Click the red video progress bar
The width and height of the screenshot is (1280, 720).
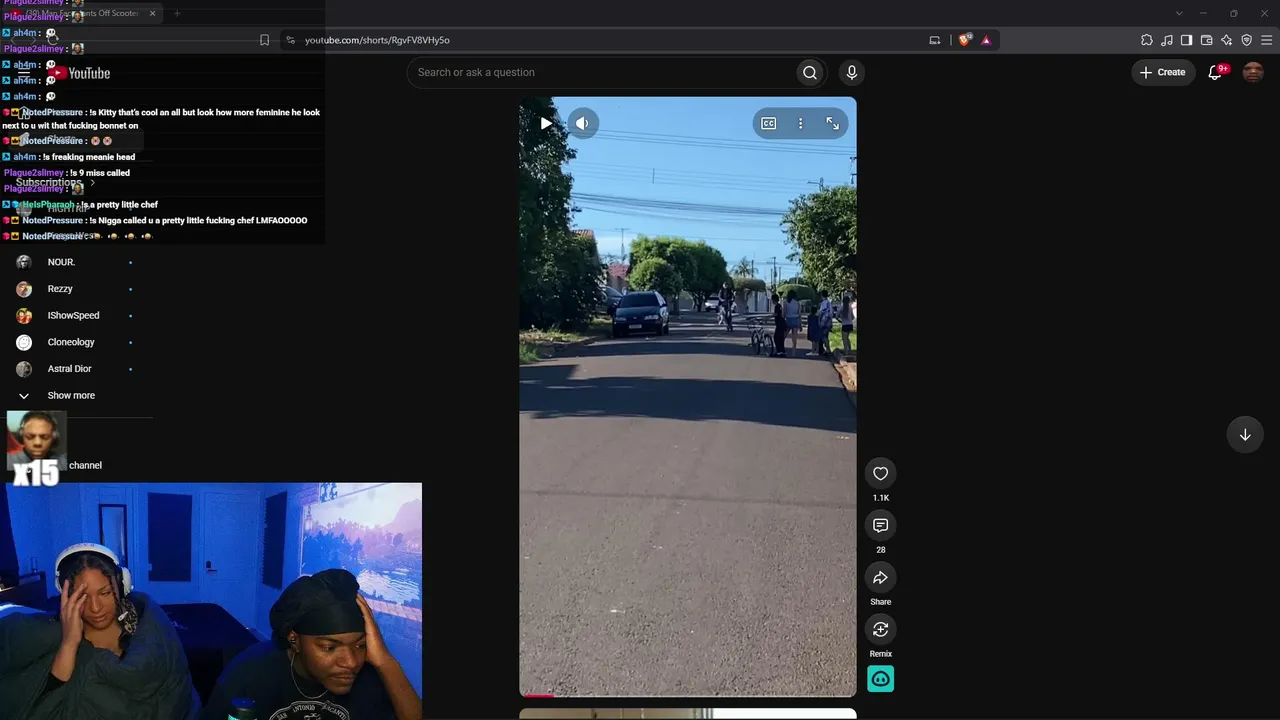coord(537,695)
